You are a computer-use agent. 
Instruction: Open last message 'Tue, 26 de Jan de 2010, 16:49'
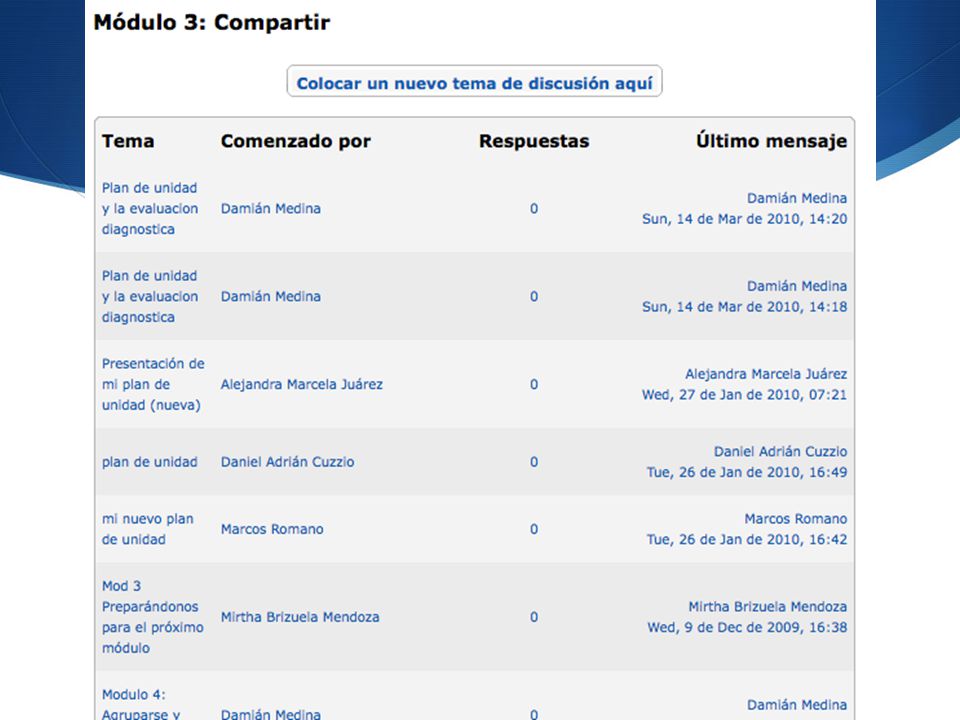(x=747, y=473)
